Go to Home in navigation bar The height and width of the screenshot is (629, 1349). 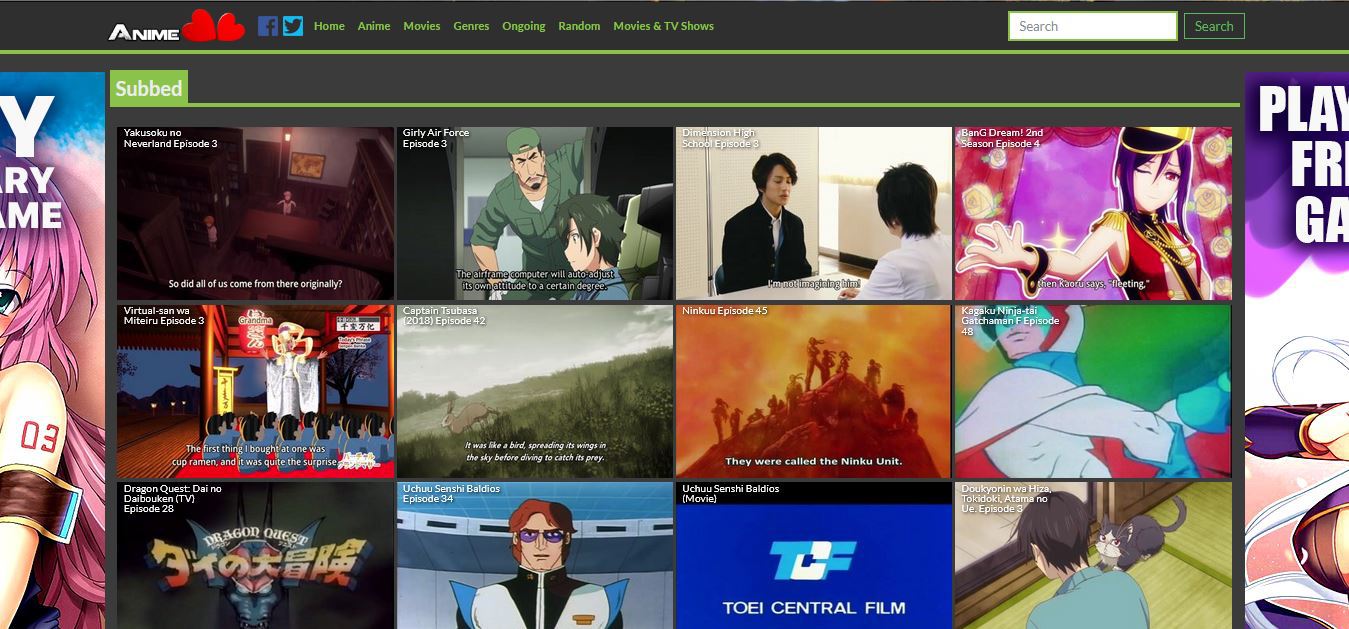tap(329, 26)
